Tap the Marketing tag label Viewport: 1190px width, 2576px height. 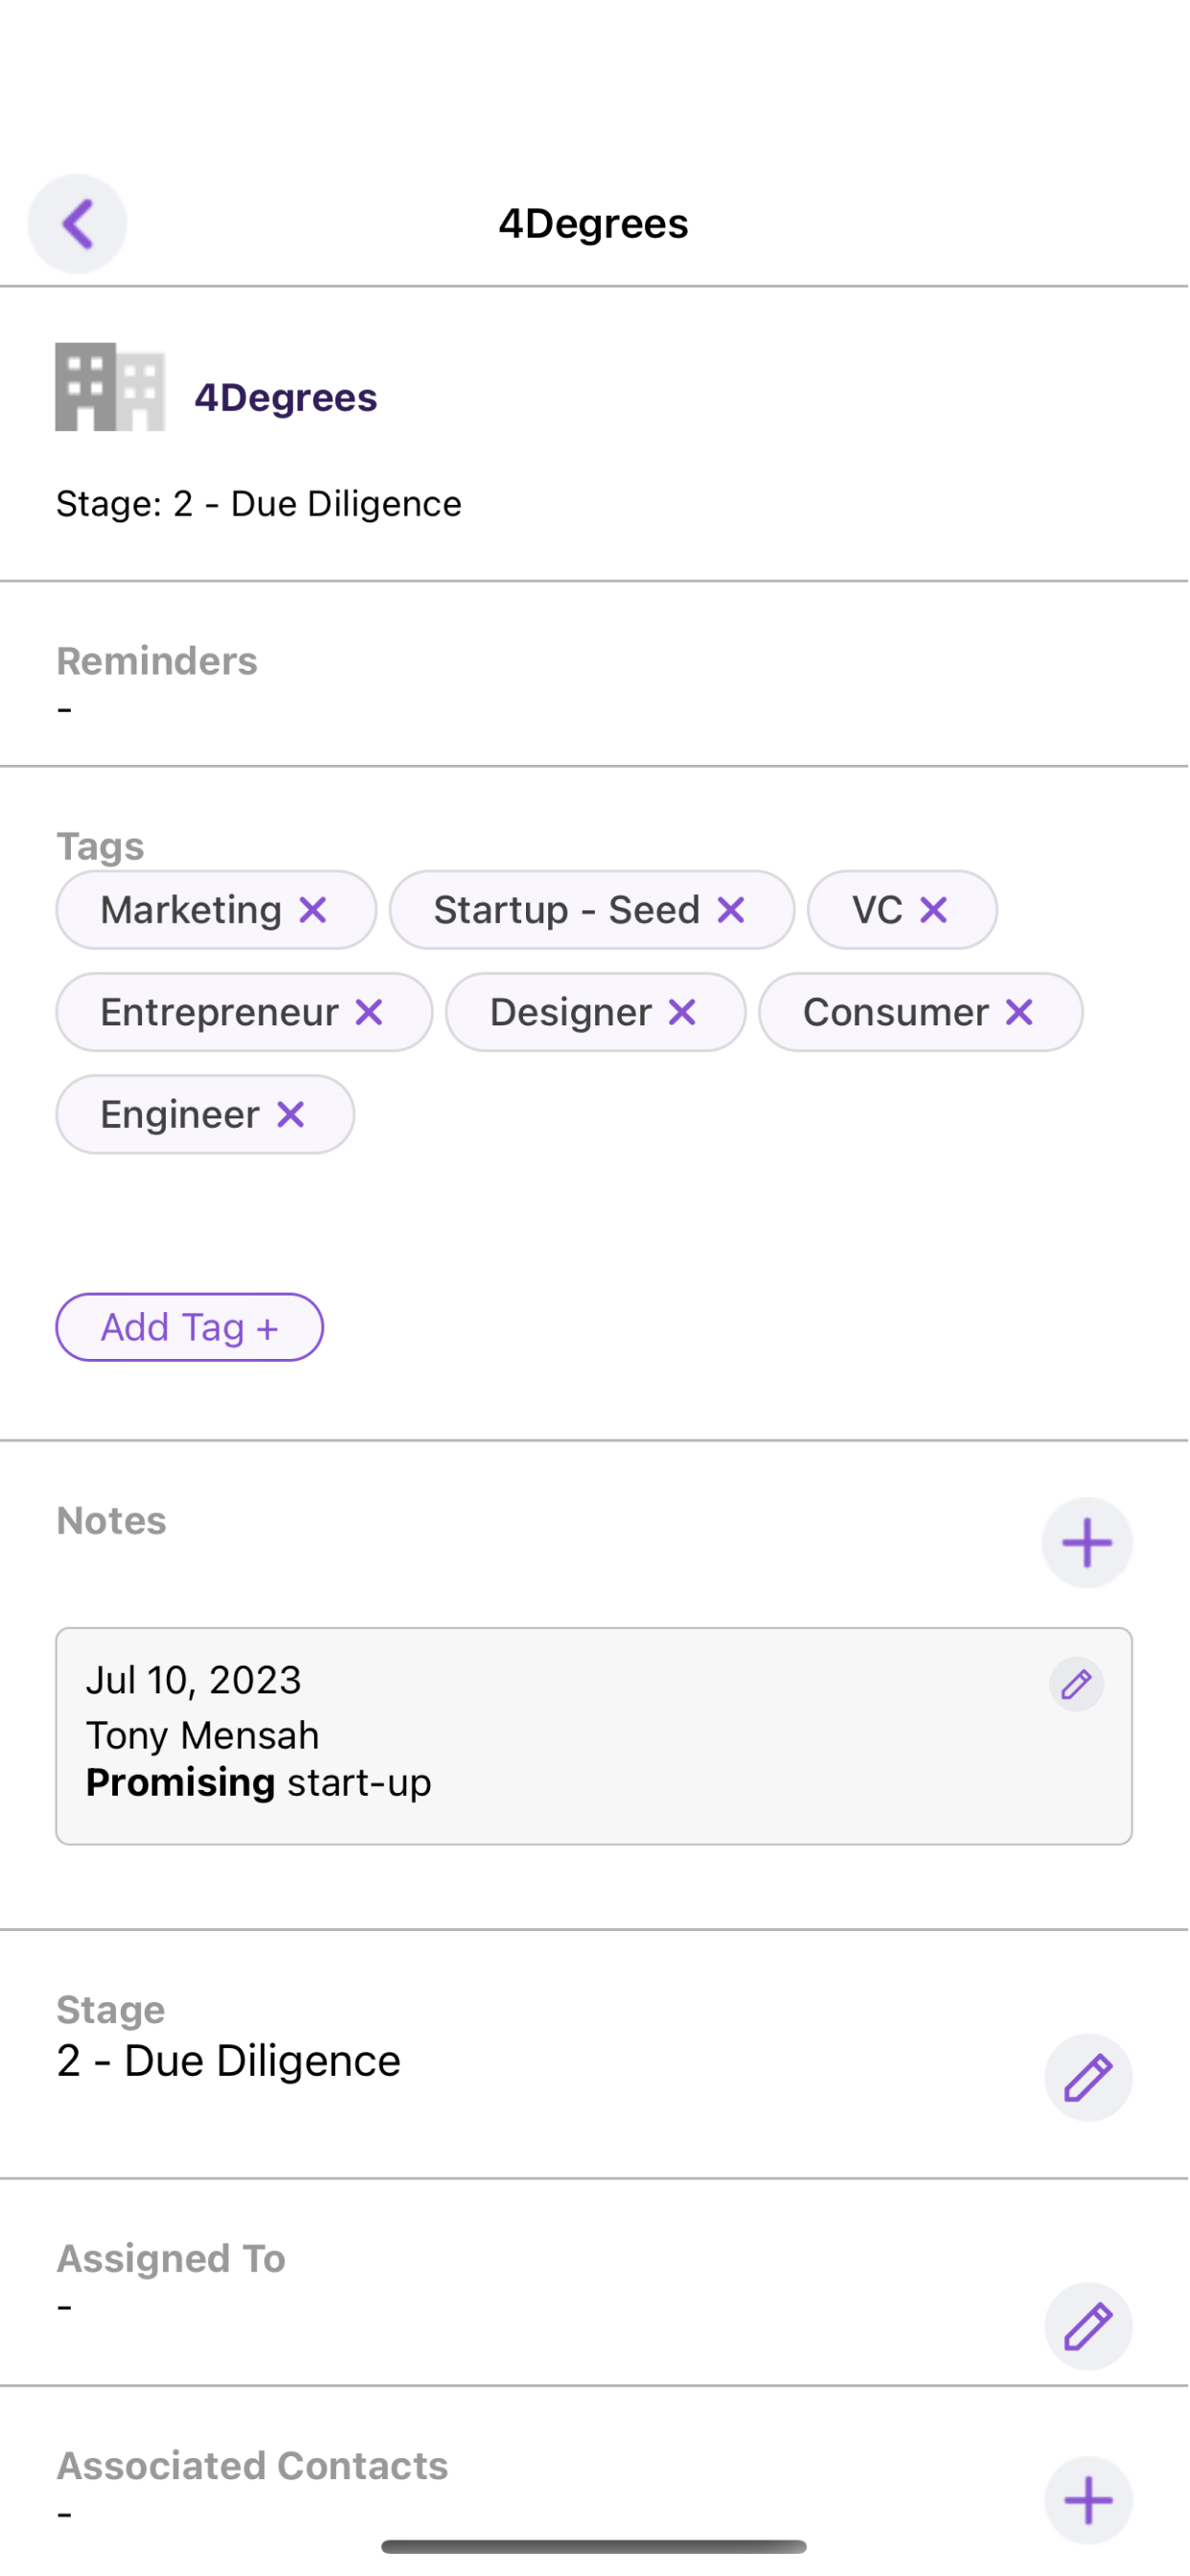191,910
